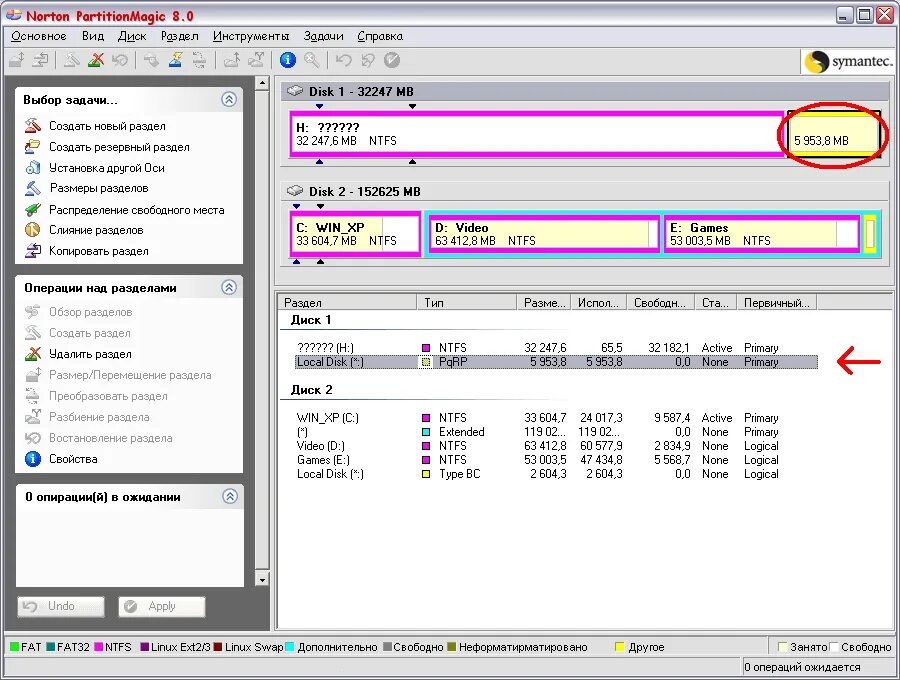Open the Инструменты menu

tap(251, 36)
